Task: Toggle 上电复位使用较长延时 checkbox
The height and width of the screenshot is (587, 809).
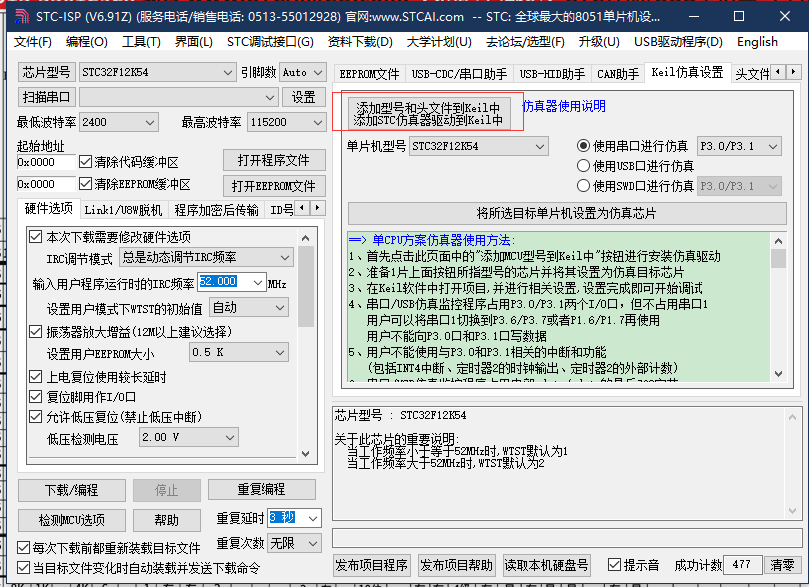Action: (36, 377)
